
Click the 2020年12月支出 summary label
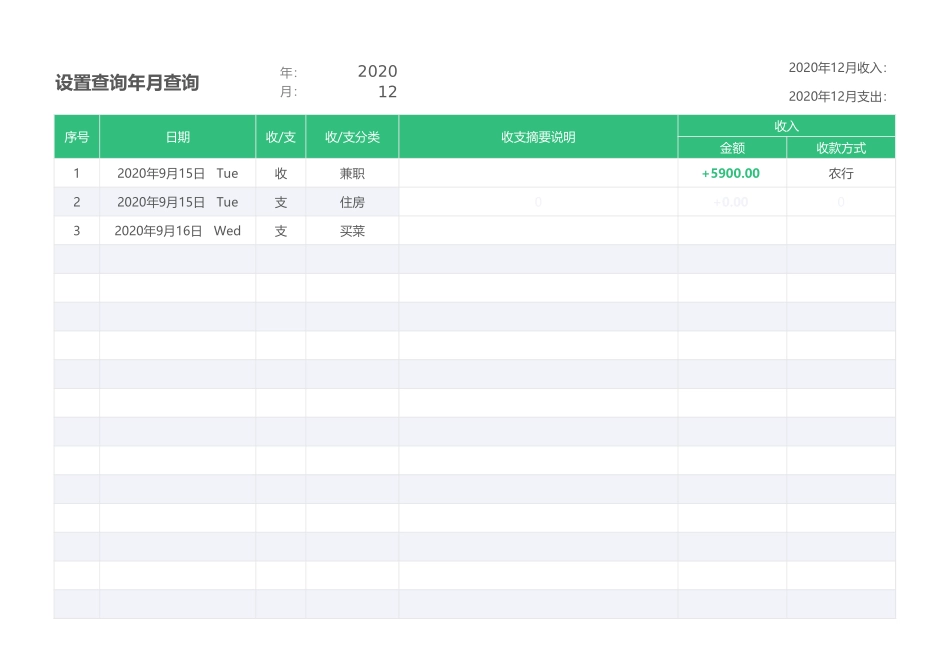pyautogui.click(x=838, y=98)
